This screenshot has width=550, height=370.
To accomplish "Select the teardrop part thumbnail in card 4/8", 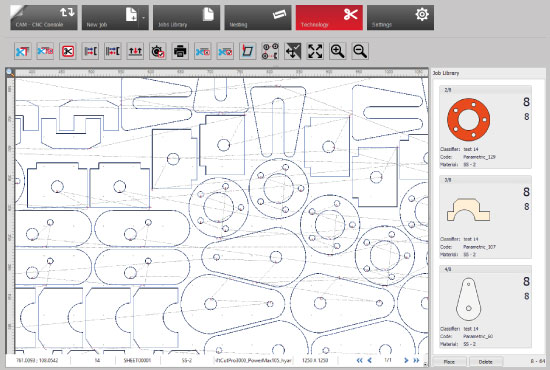I will pyautogui.click(x=469, y=299).
